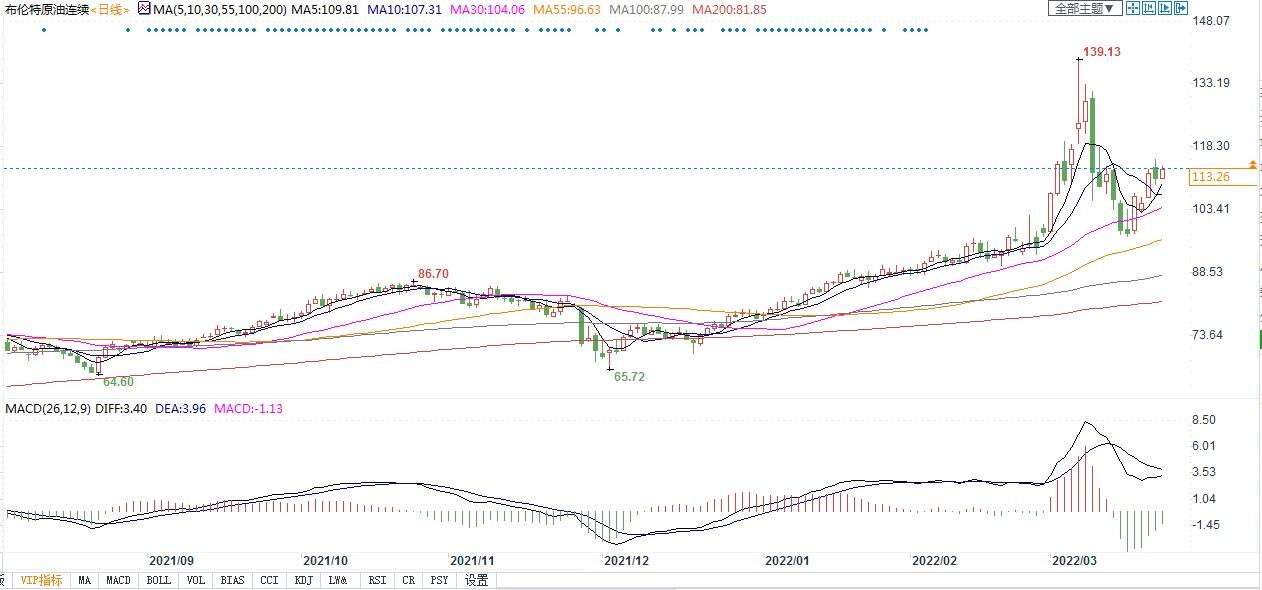
Task: Select the RSI indicator tab
Action: [x=377, y=580]
